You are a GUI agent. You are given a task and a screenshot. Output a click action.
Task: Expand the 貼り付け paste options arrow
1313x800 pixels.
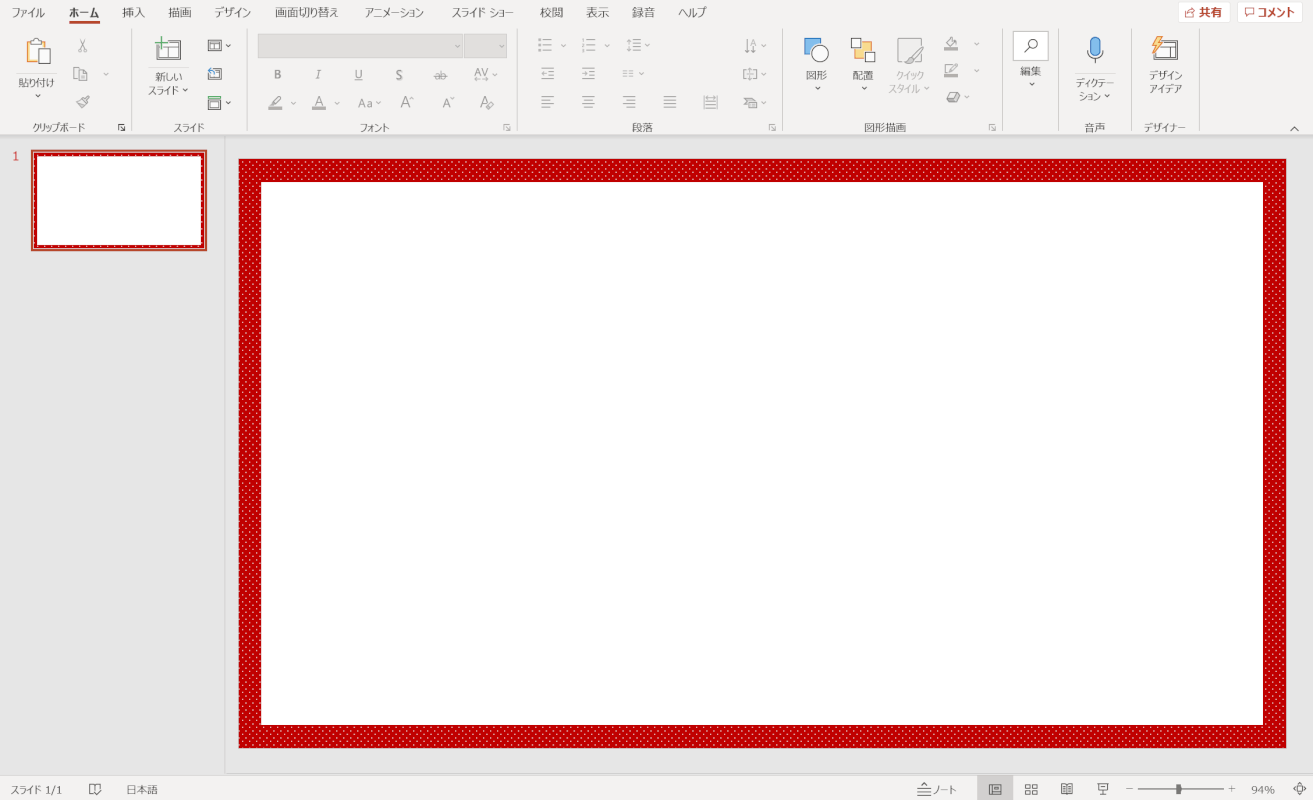coord(37,96)
